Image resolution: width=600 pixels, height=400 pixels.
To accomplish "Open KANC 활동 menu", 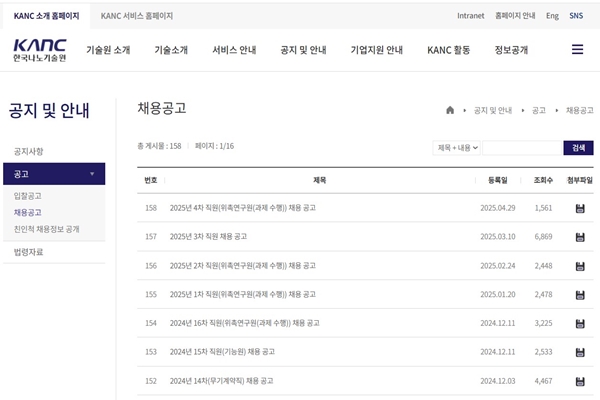I will 448,50.
